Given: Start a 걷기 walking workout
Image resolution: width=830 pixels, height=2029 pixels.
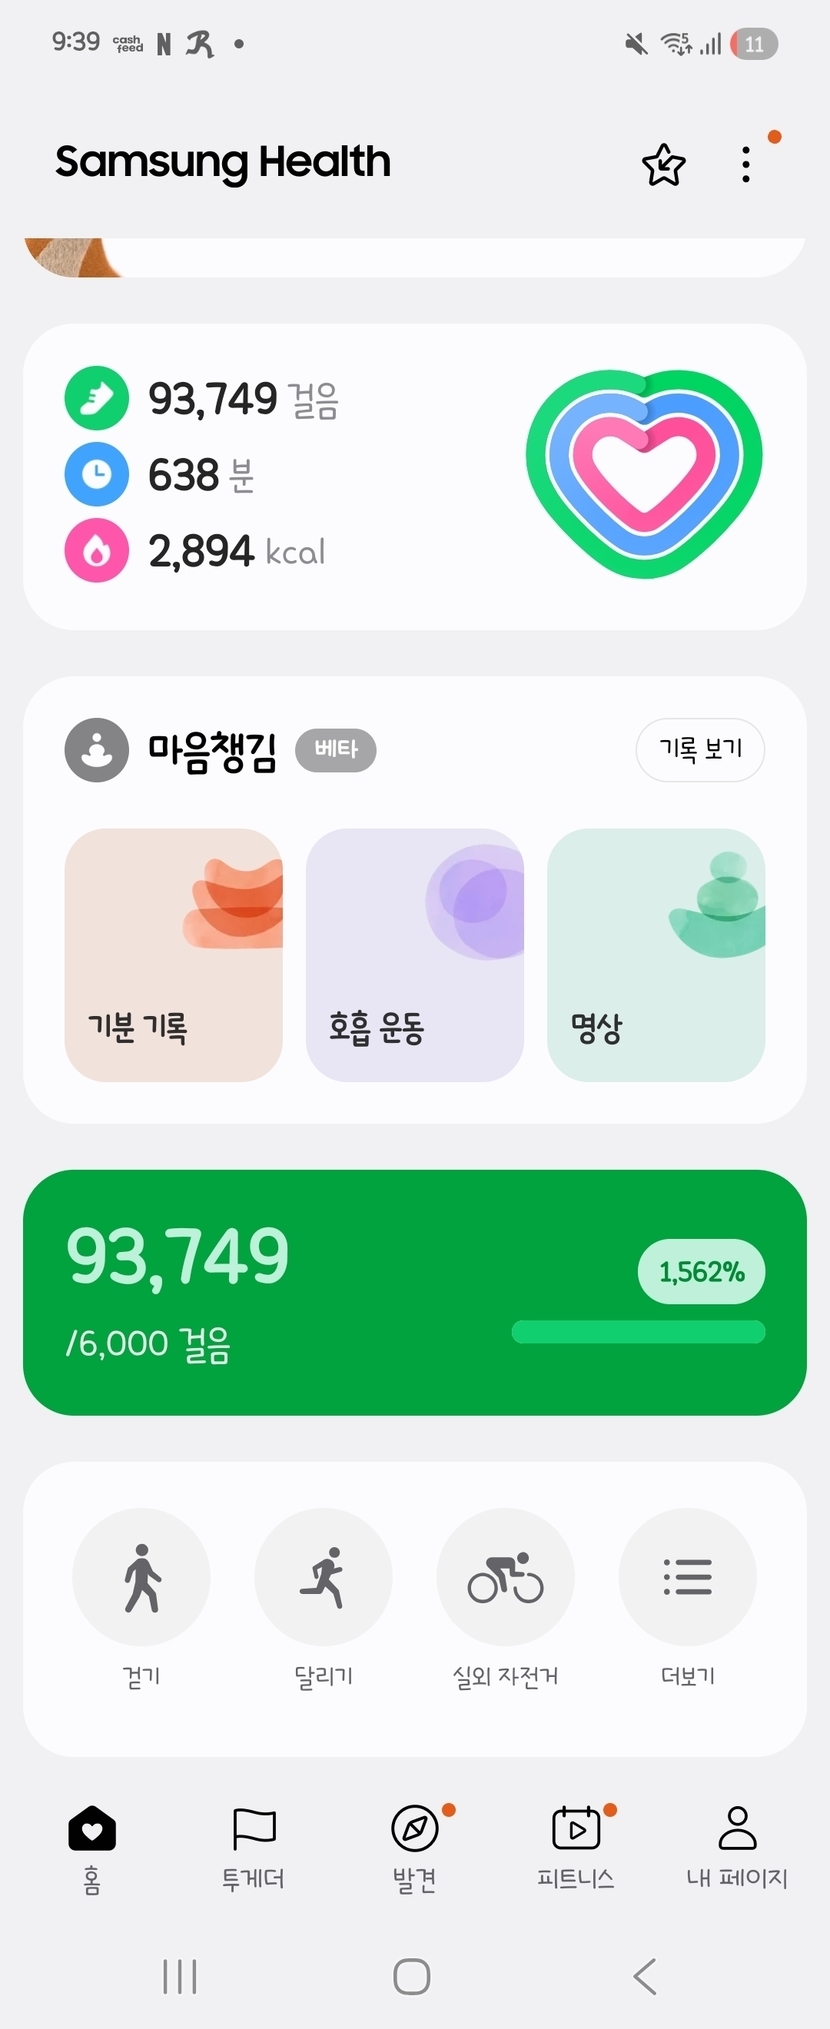Looking at the screenshot, I should pyautogui.click(x=141, y=1577).
